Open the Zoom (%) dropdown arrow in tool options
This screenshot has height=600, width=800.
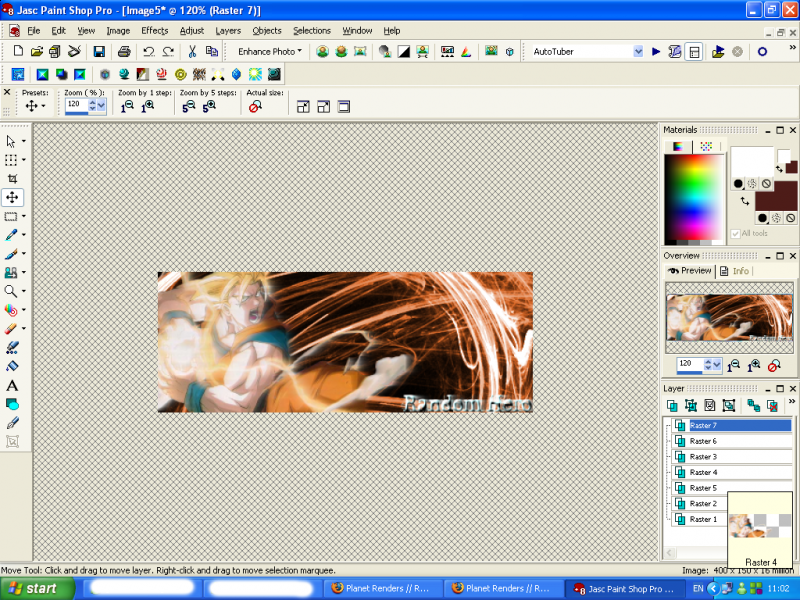click(x=101, y=106)
